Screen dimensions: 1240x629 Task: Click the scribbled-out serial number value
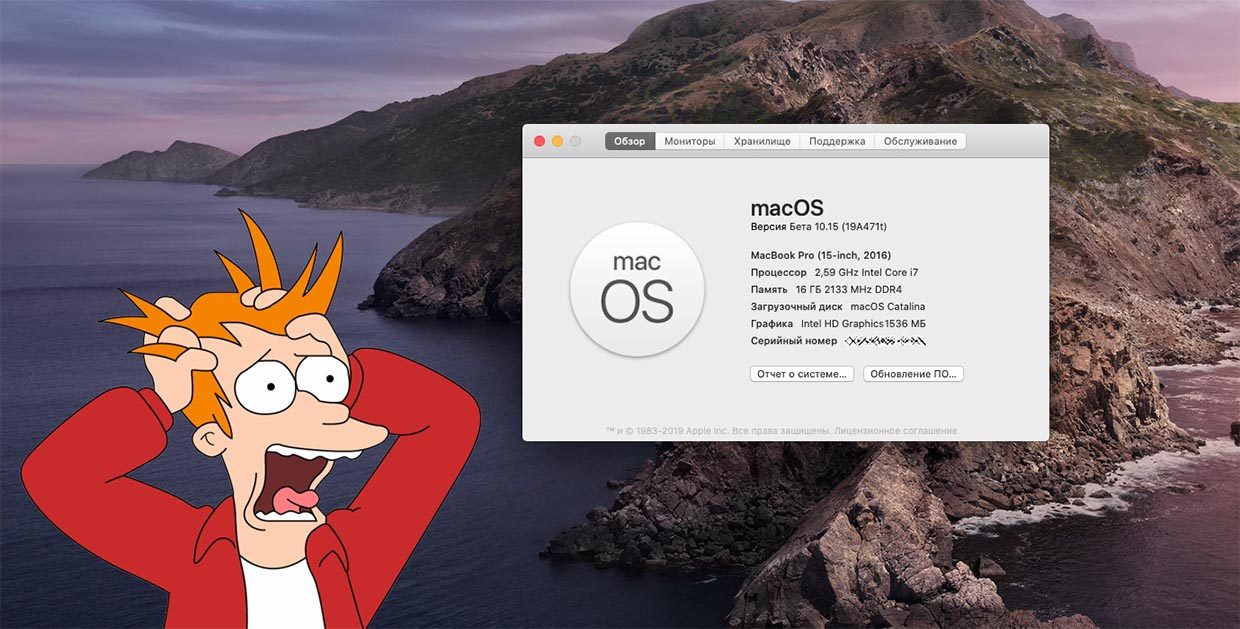point(886,341)
